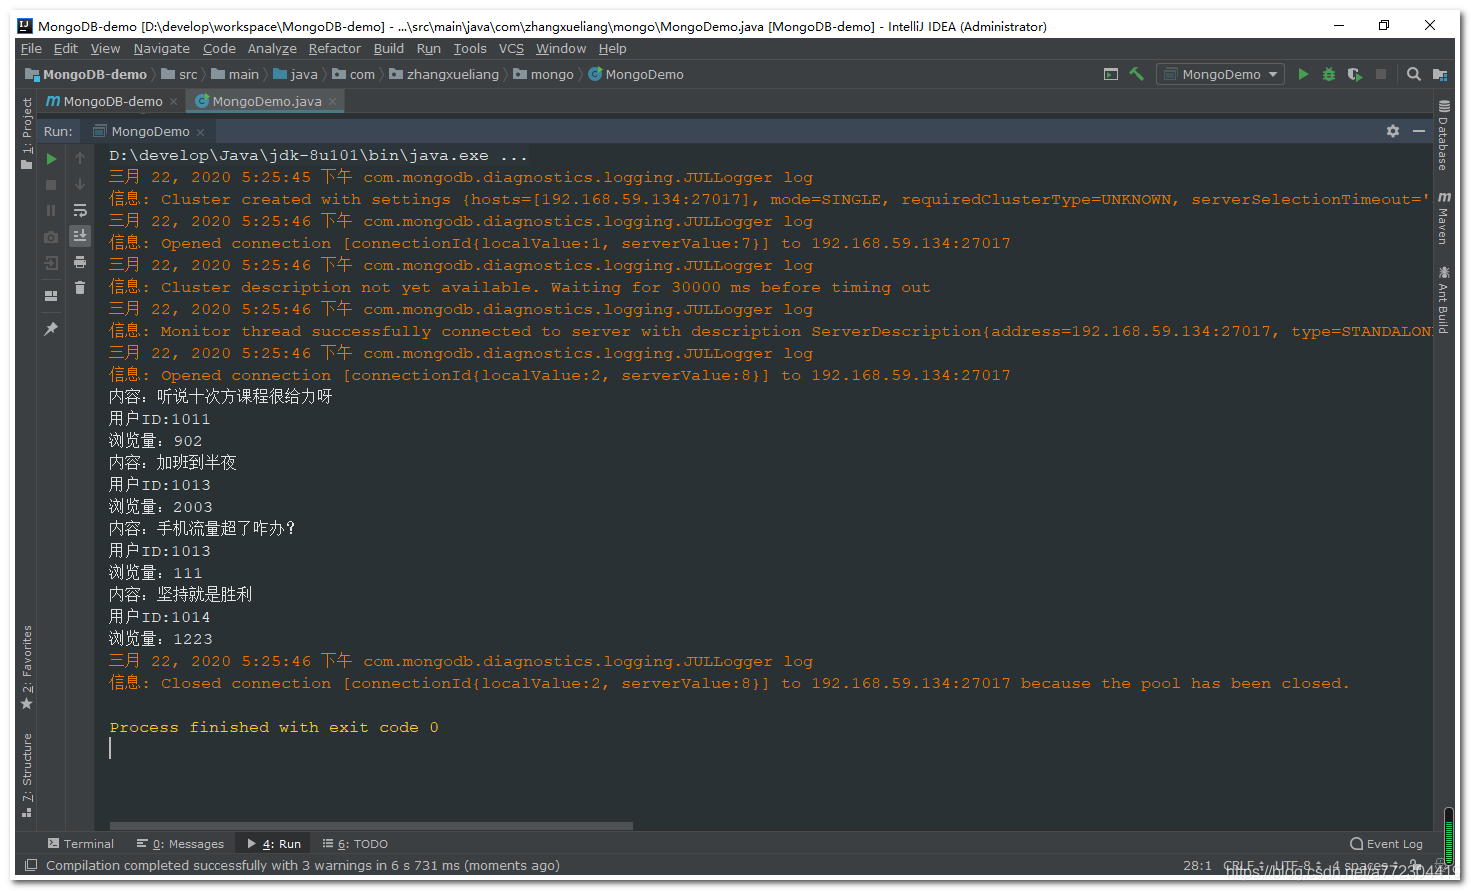This screenshot has height=891, width=1471.
Task: Toggle Scroll to End in the console
Action: [80, 236]
